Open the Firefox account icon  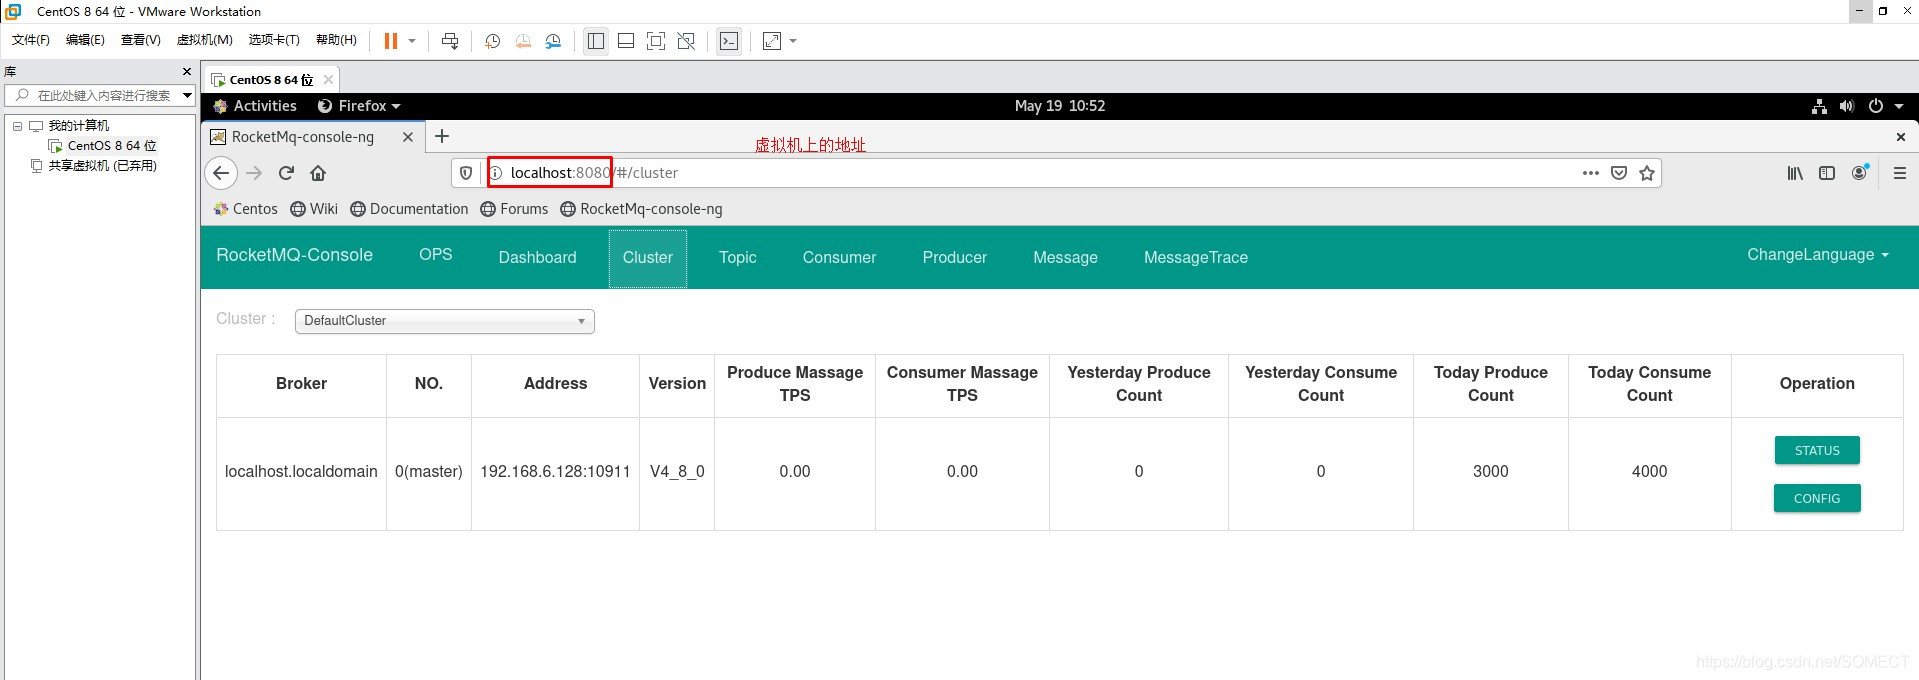1859,172
